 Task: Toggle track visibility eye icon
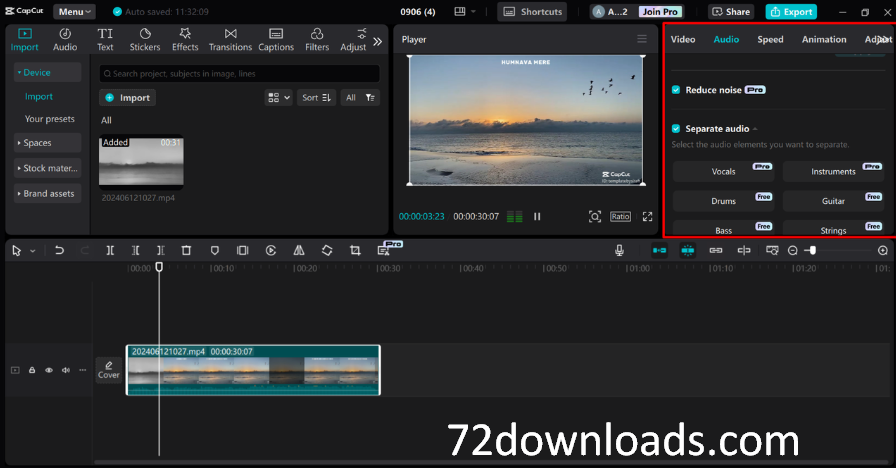point(49,370)
